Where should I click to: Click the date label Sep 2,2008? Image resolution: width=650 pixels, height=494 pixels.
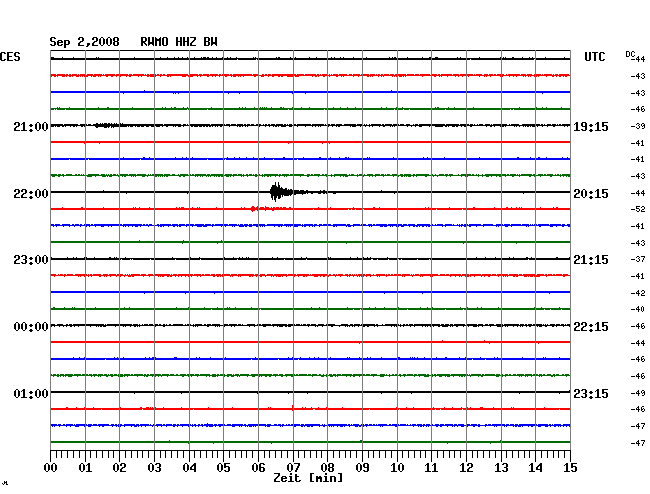tap(84, 42)
